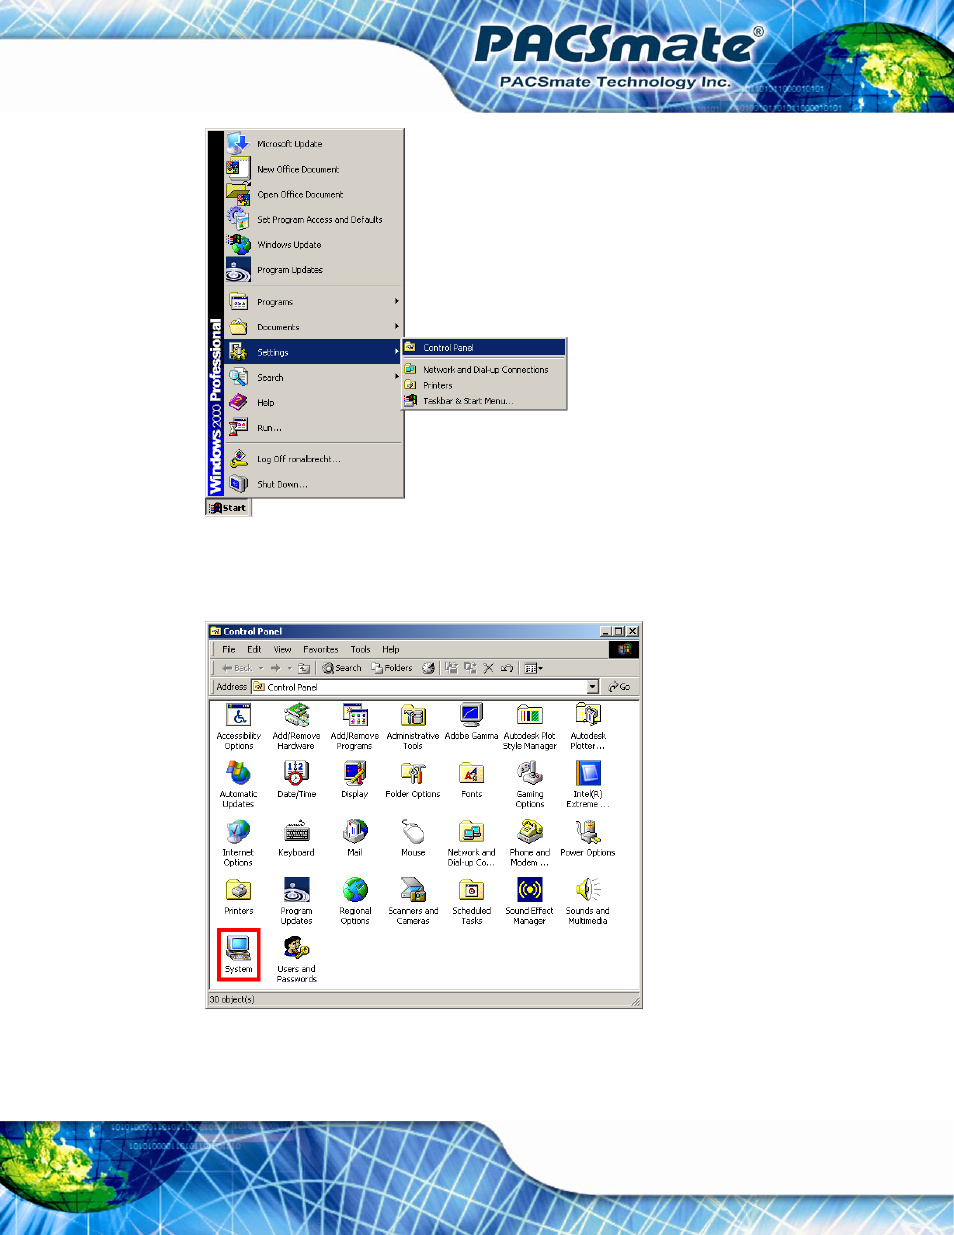Click the Go button beside address bar
954x1235 pixels.
point(620,687)
